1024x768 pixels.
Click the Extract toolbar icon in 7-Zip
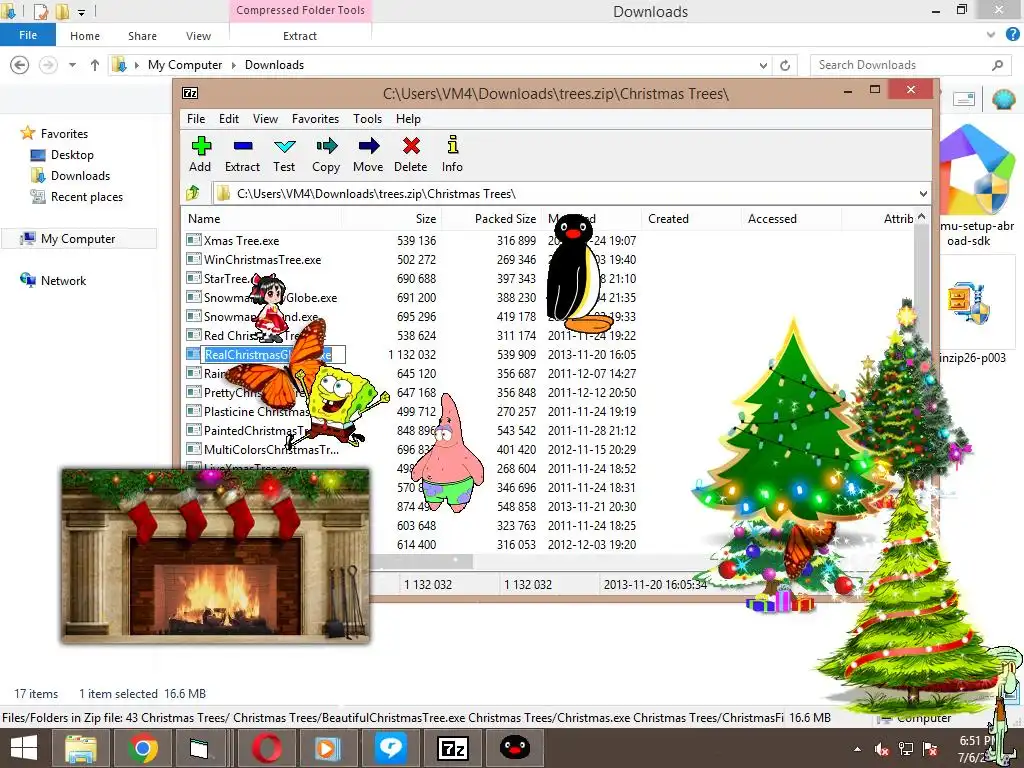coord(242,146)
